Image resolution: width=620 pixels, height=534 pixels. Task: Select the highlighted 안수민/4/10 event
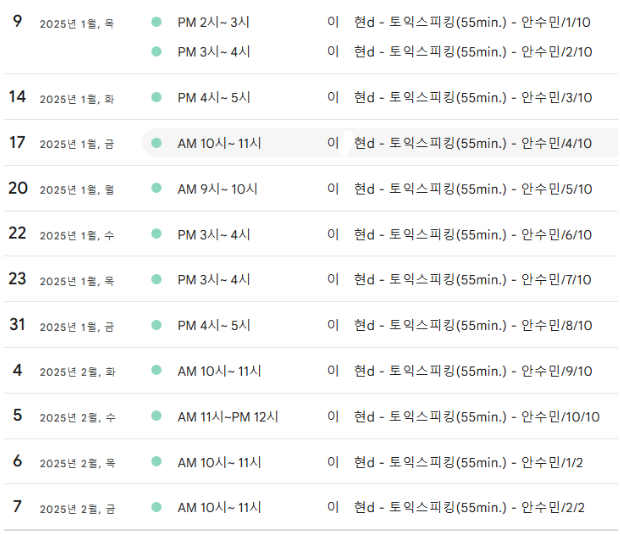(472, 143)
